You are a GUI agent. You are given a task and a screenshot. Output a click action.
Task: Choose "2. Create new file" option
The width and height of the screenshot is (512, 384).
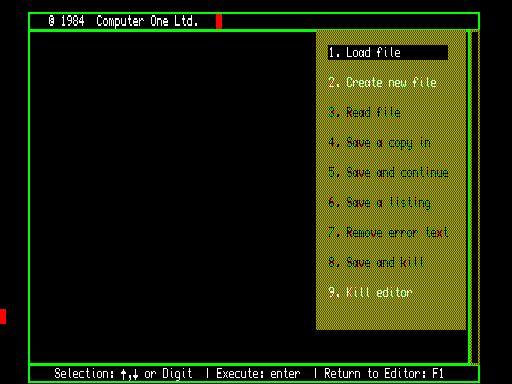pos(382,82)
